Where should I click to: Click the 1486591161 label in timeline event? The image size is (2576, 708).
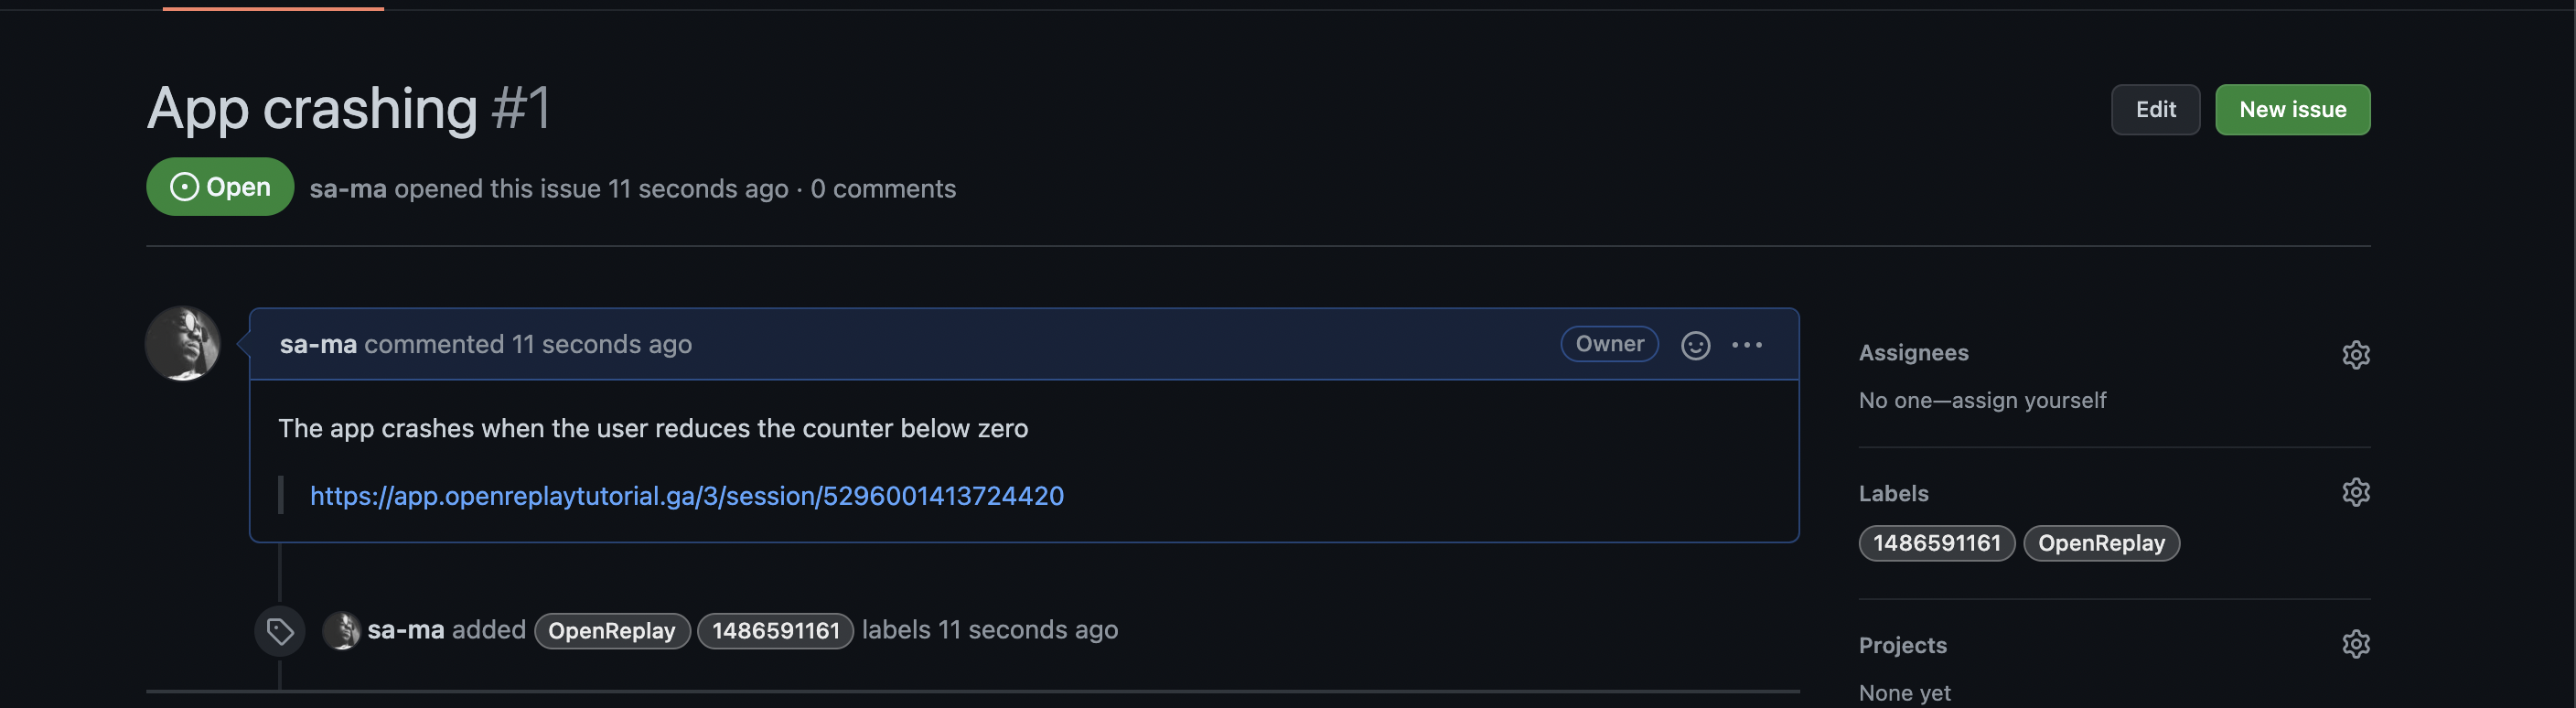(x=774, y=631)
